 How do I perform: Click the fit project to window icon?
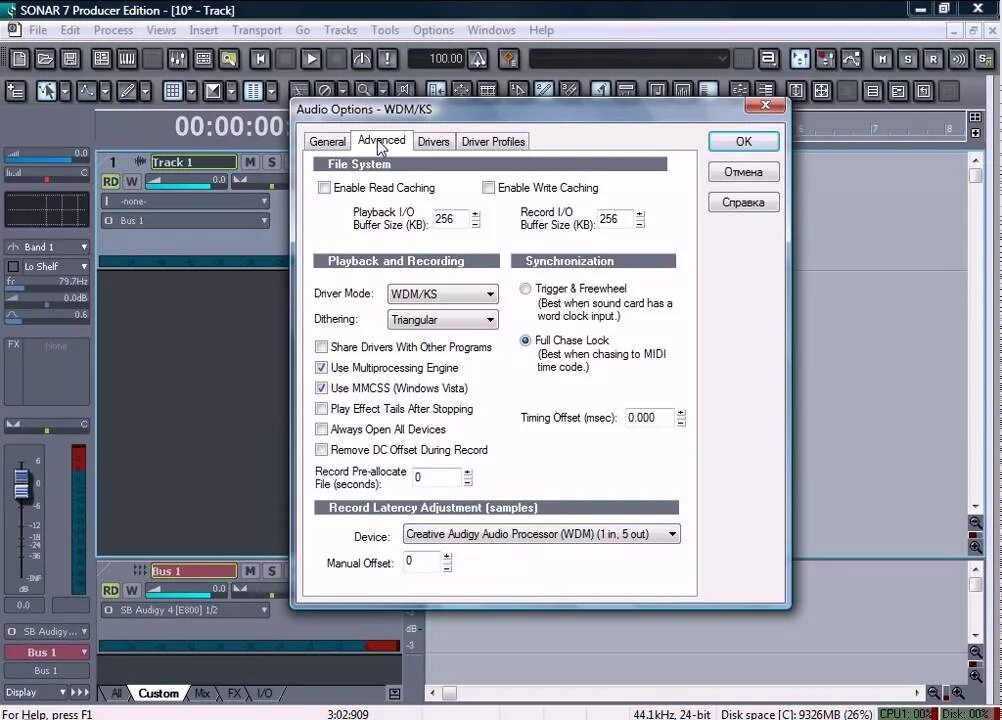pyautogui.click(x=822, y=91)
